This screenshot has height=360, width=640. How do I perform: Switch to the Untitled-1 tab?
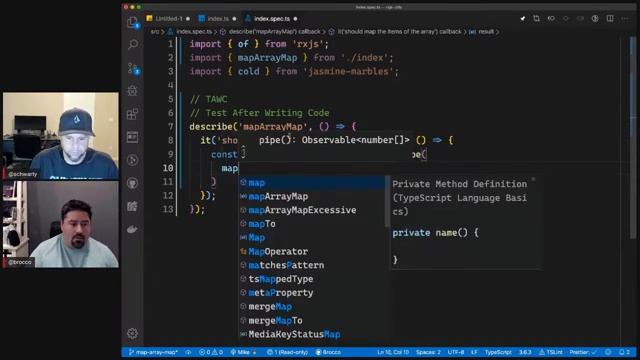(168, 18)
